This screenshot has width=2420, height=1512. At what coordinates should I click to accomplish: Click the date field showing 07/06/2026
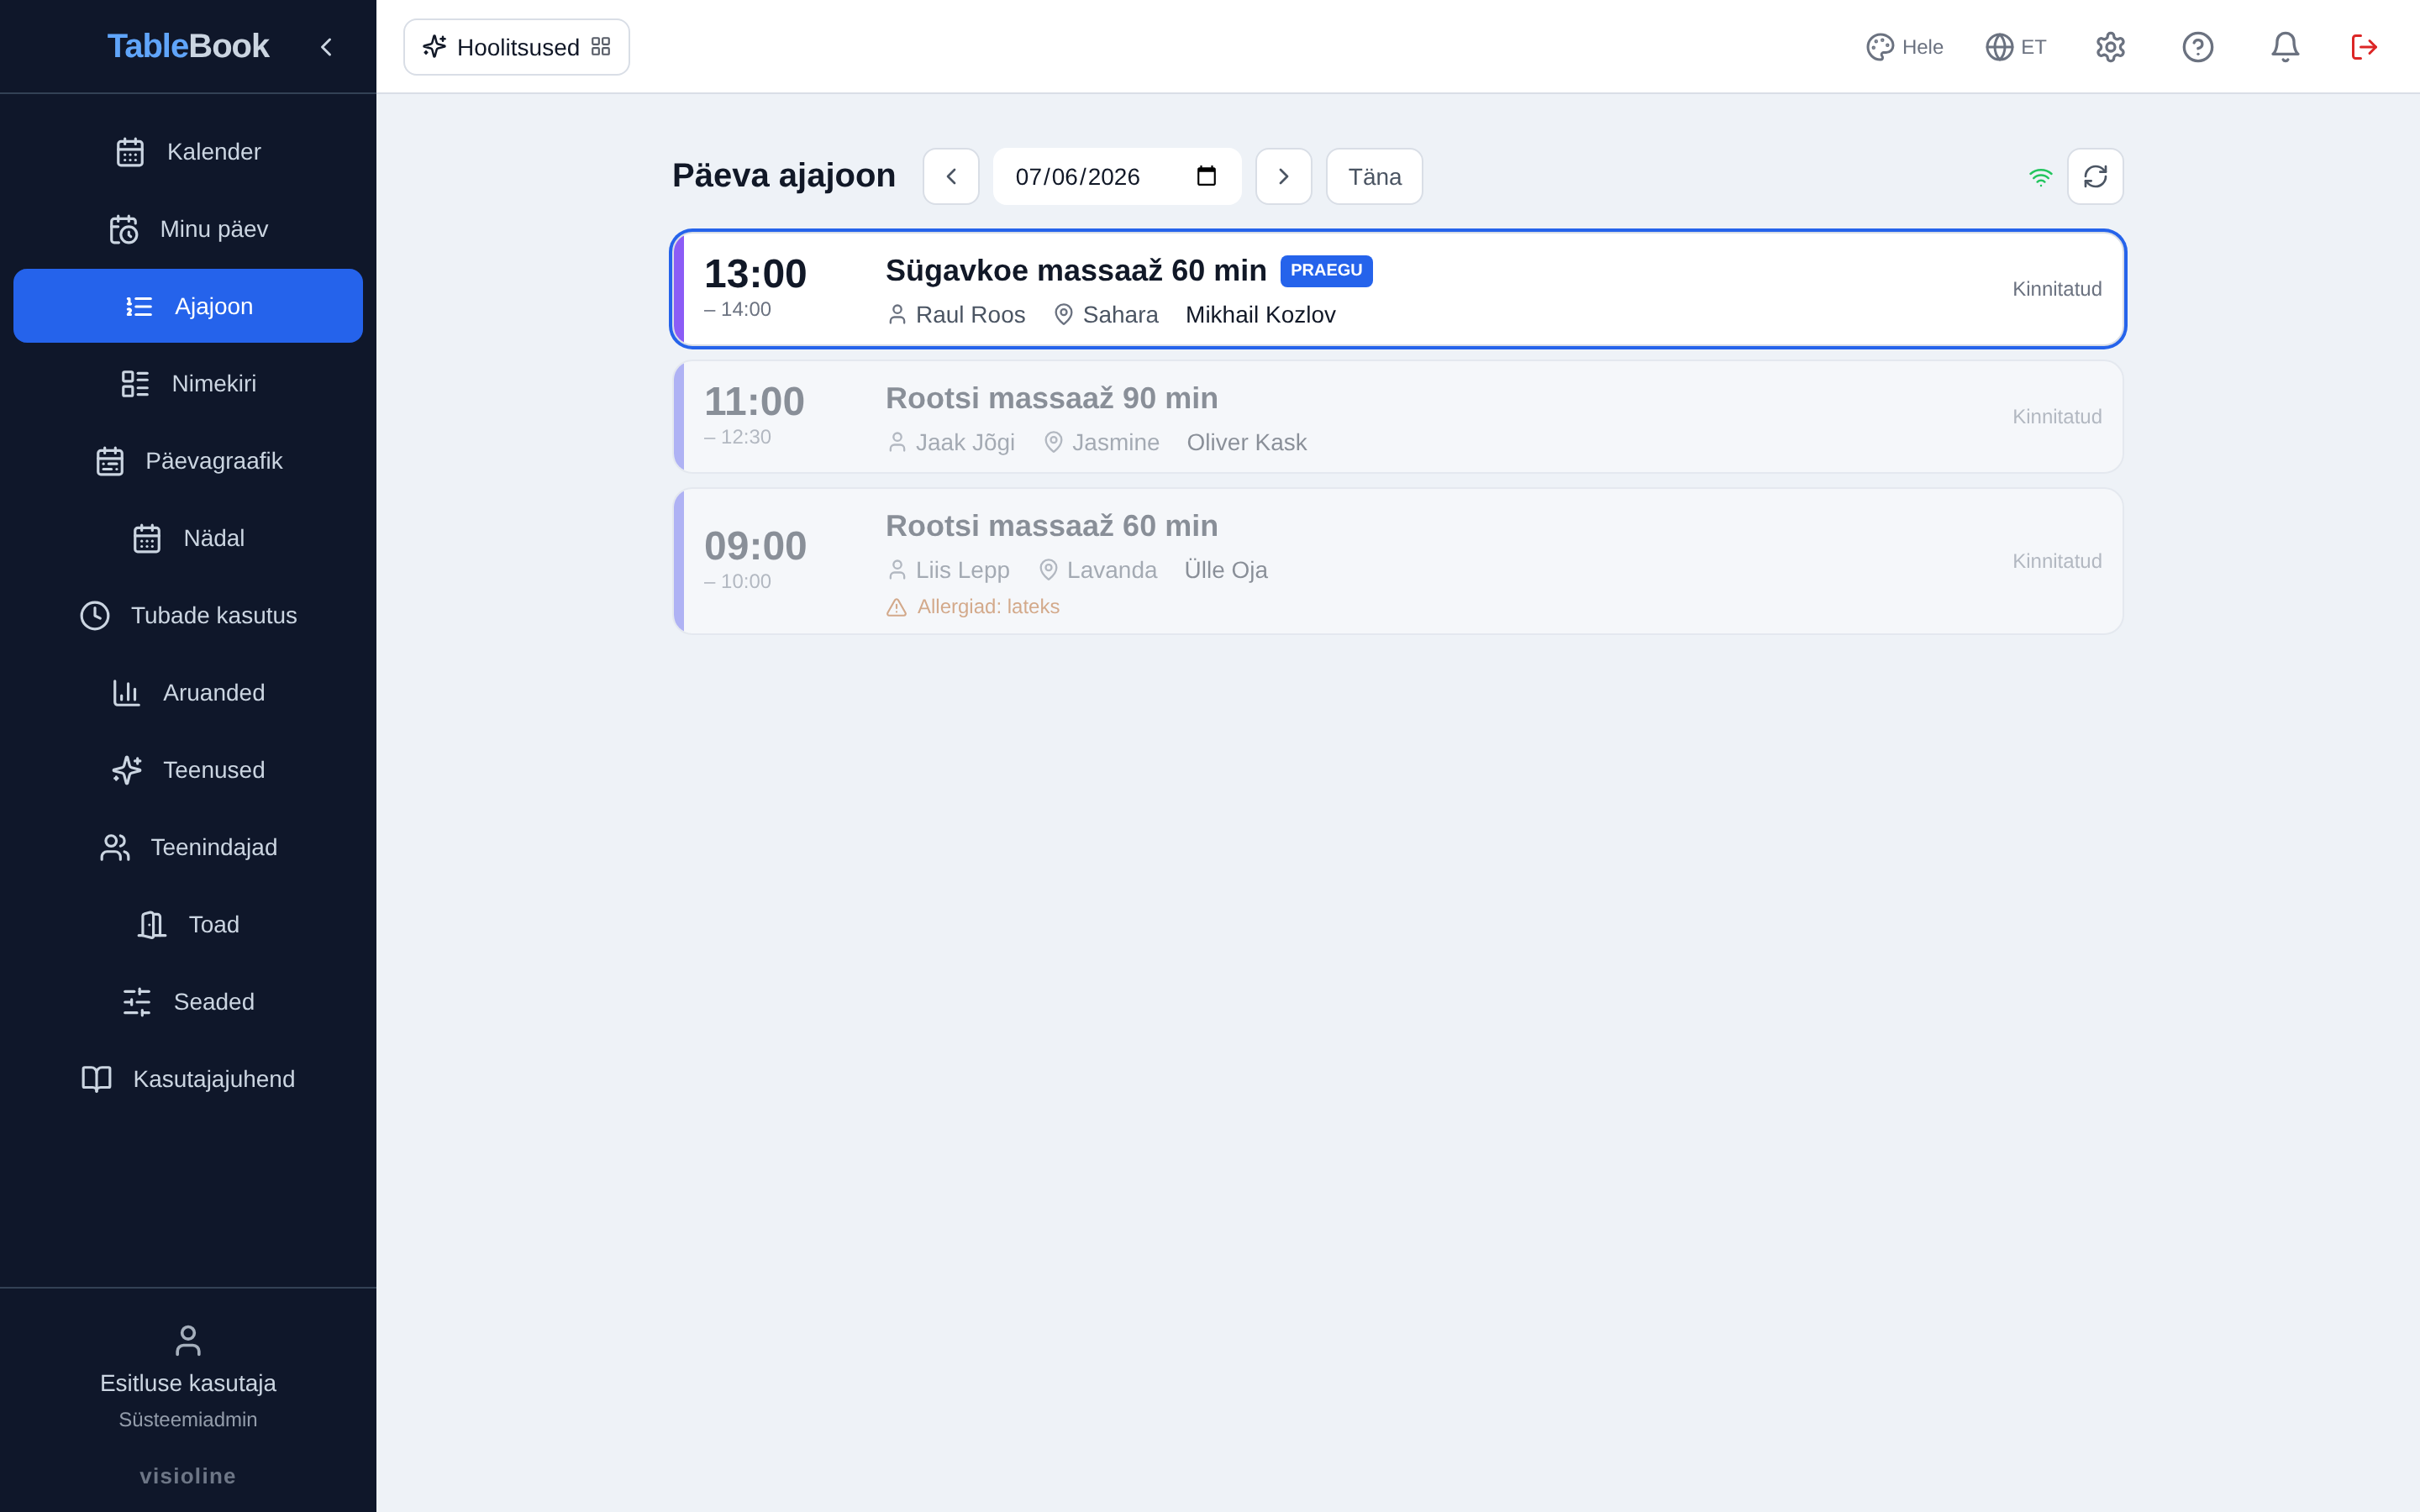(1117, 176)
